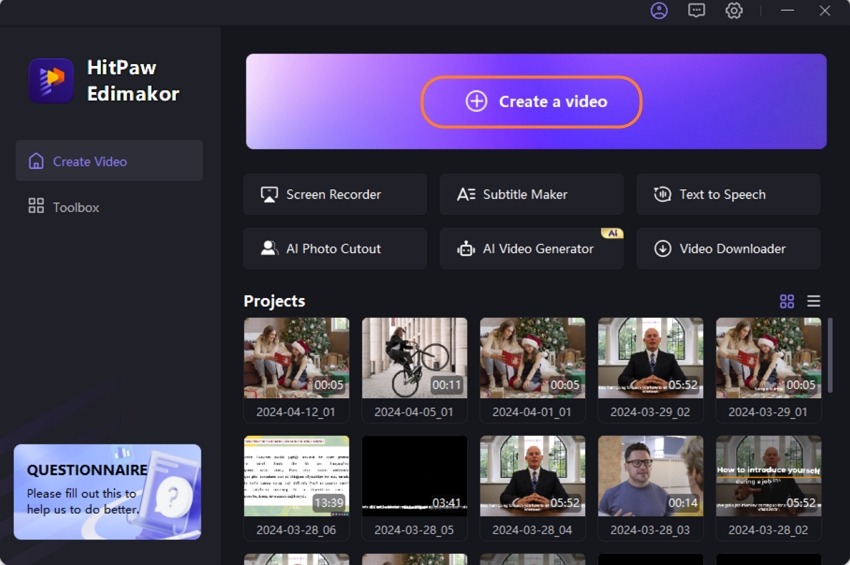The image size is (850, 565).
Task: Click the Screen Recorder monitor icon
Action: click(x=269, y=194)
